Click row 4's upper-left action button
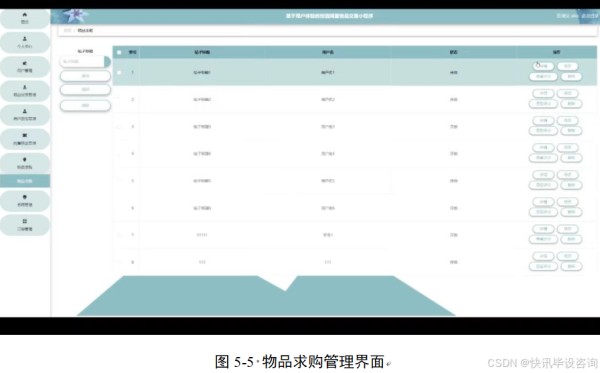600x373 pixels. [x=543, y=148]
